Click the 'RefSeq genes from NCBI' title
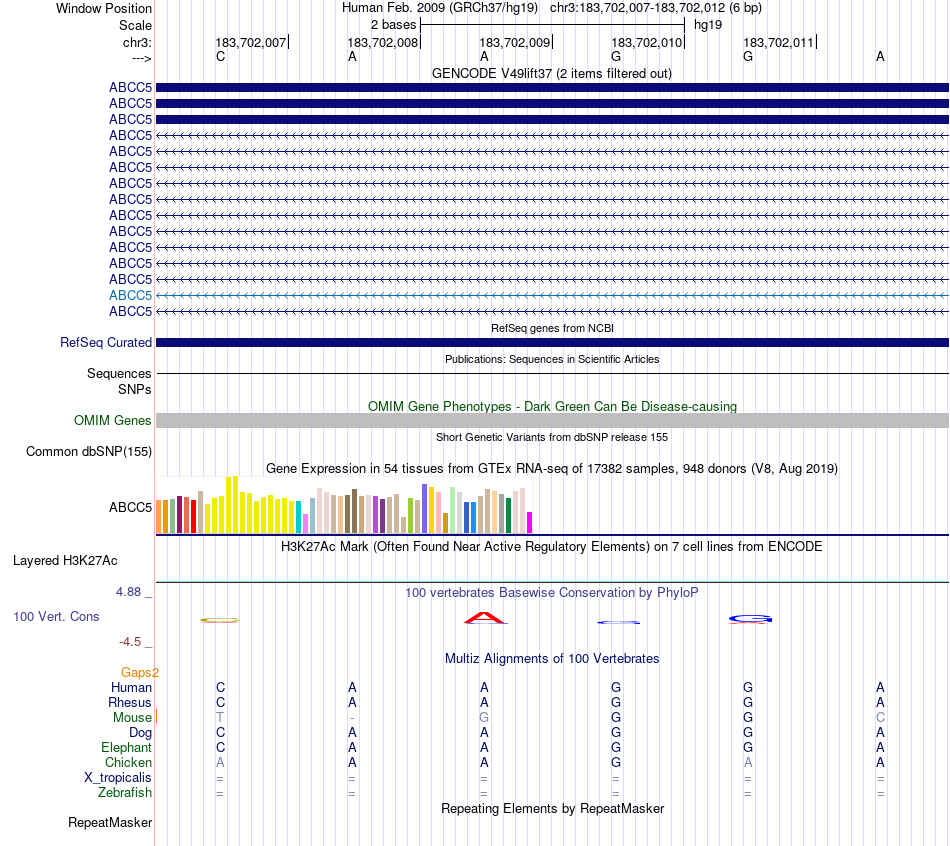 pos(552,328)
